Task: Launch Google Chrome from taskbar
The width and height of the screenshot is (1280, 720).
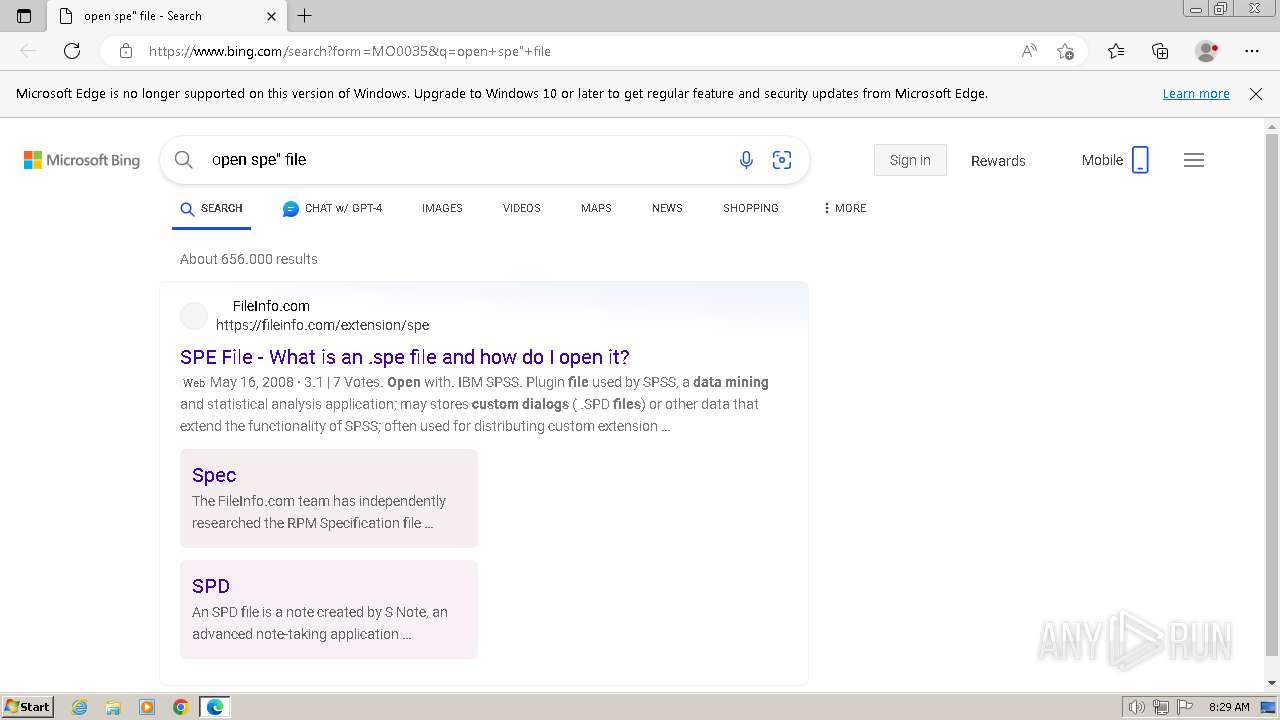Action: pos(181,707)
